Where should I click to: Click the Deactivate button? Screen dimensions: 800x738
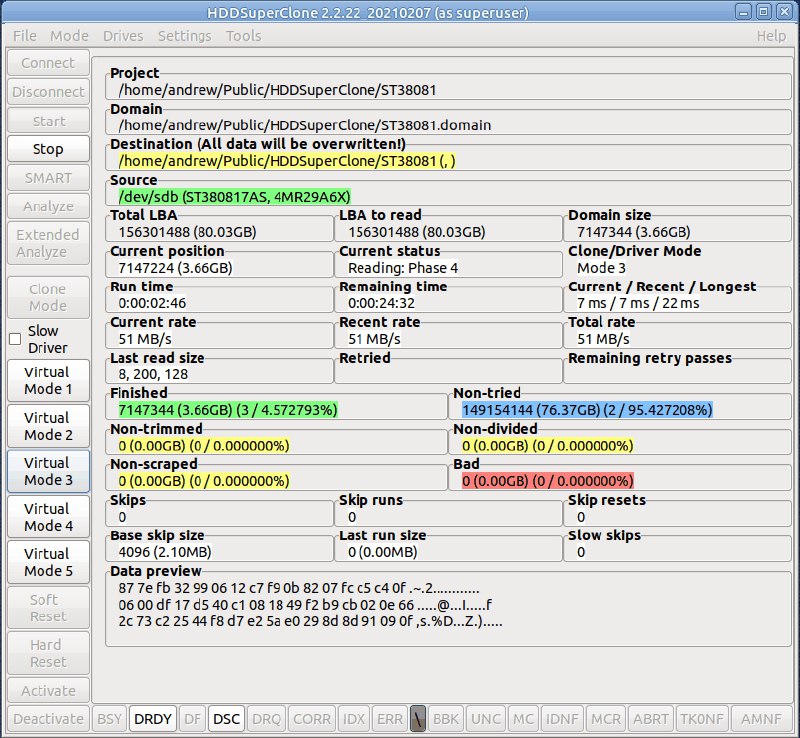48,719
